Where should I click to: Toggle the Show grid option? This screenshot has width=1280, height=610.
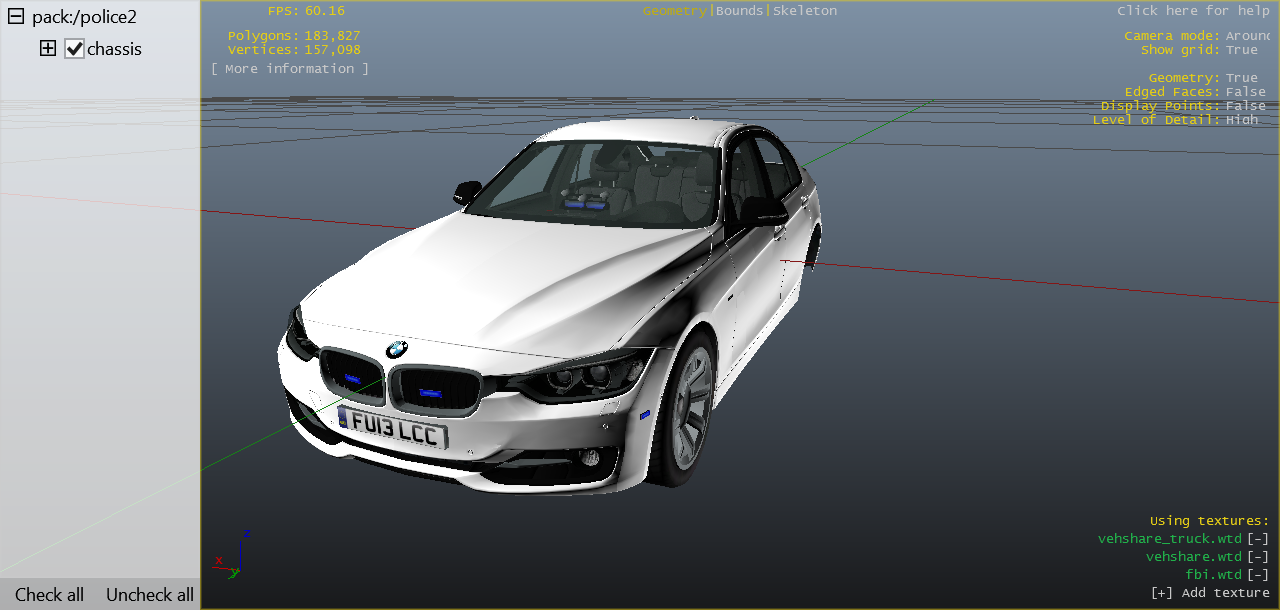(1242, 50)
